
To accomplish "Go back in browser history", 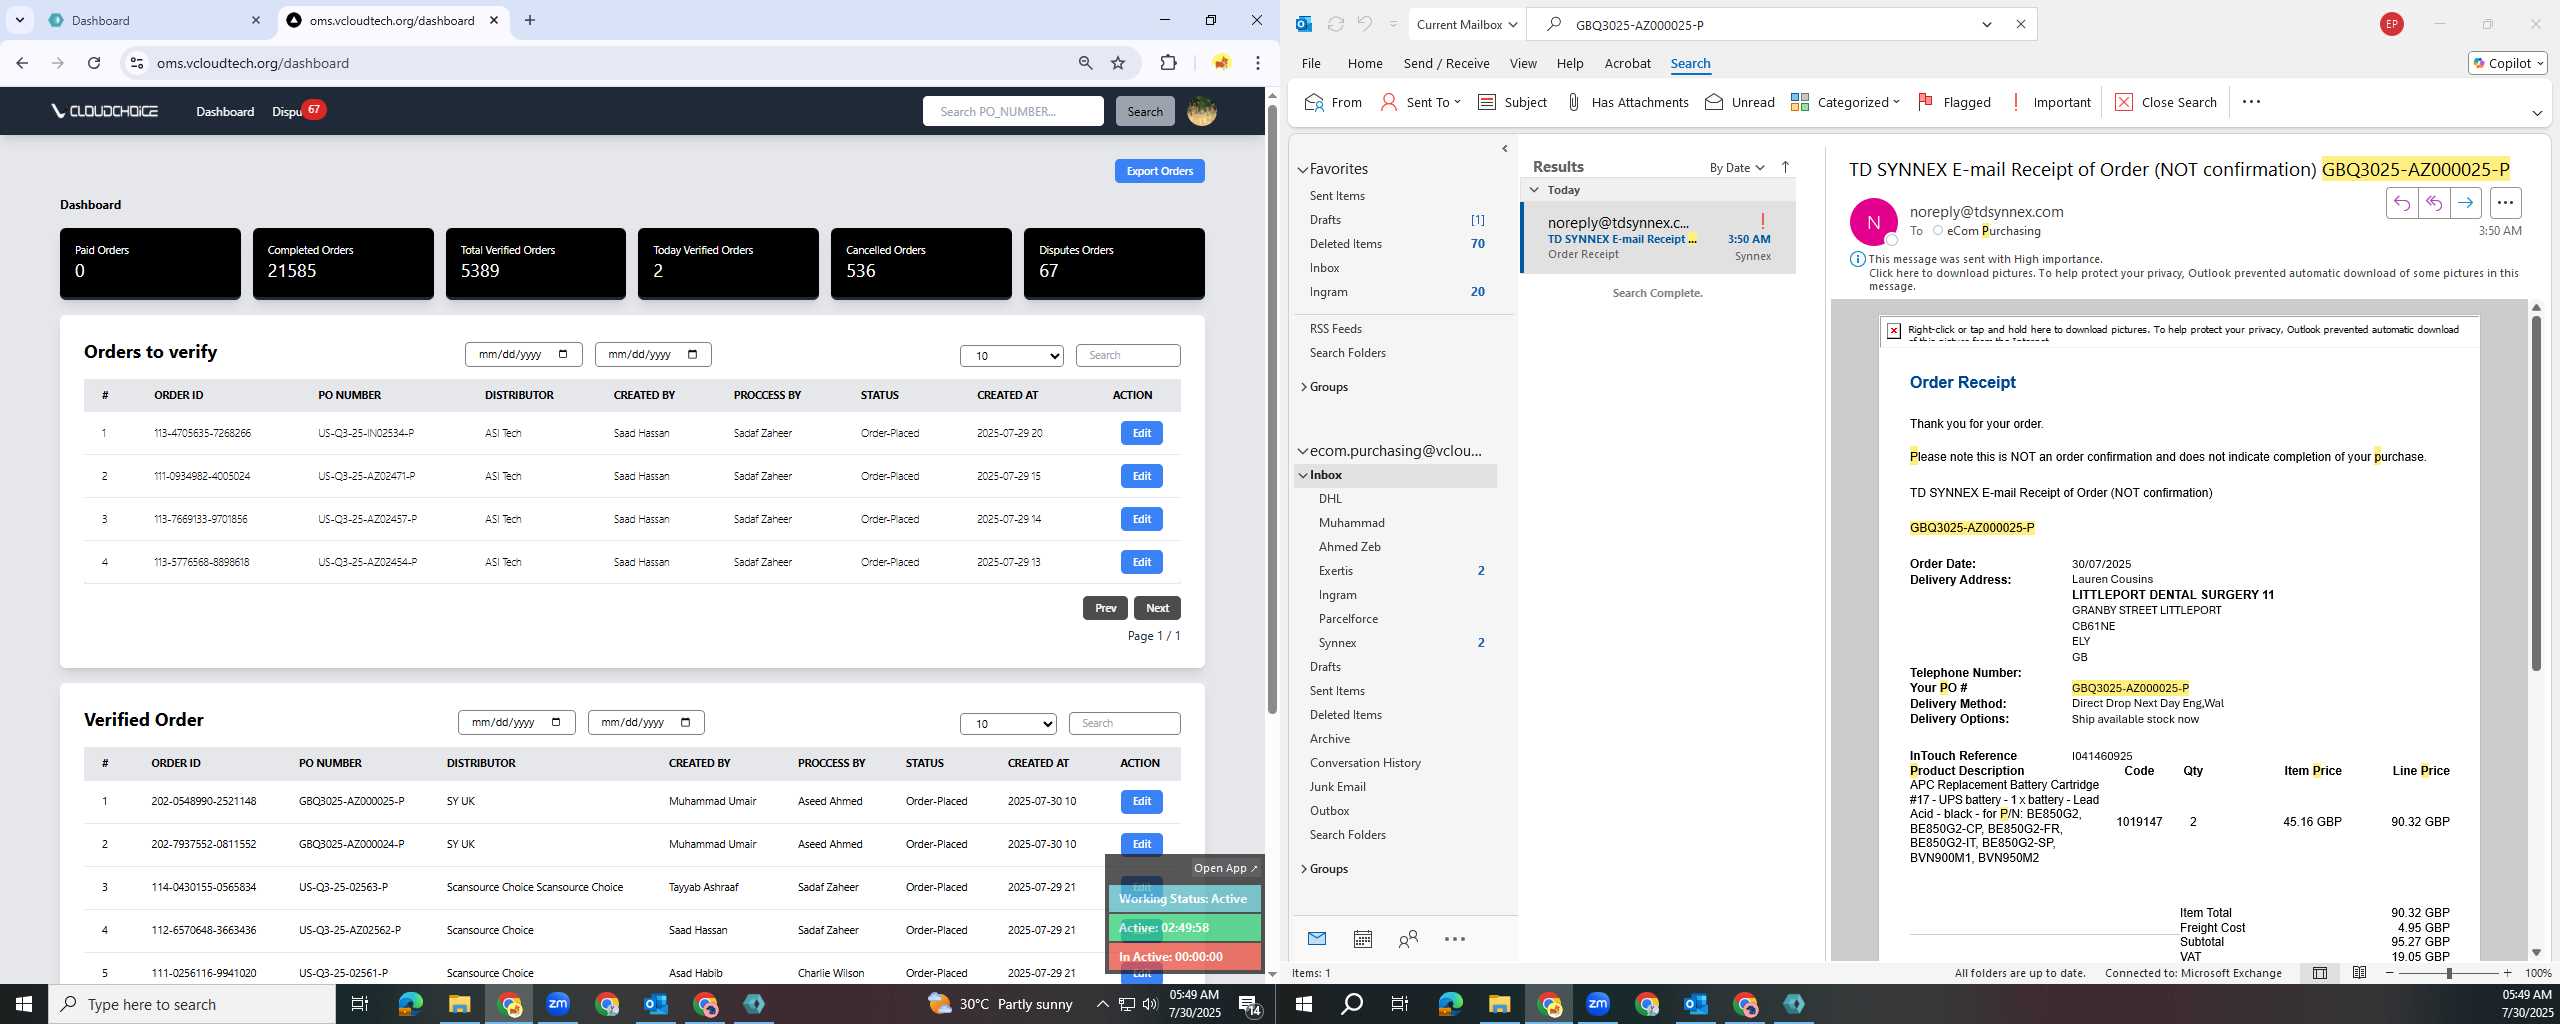I will [22, 63].
